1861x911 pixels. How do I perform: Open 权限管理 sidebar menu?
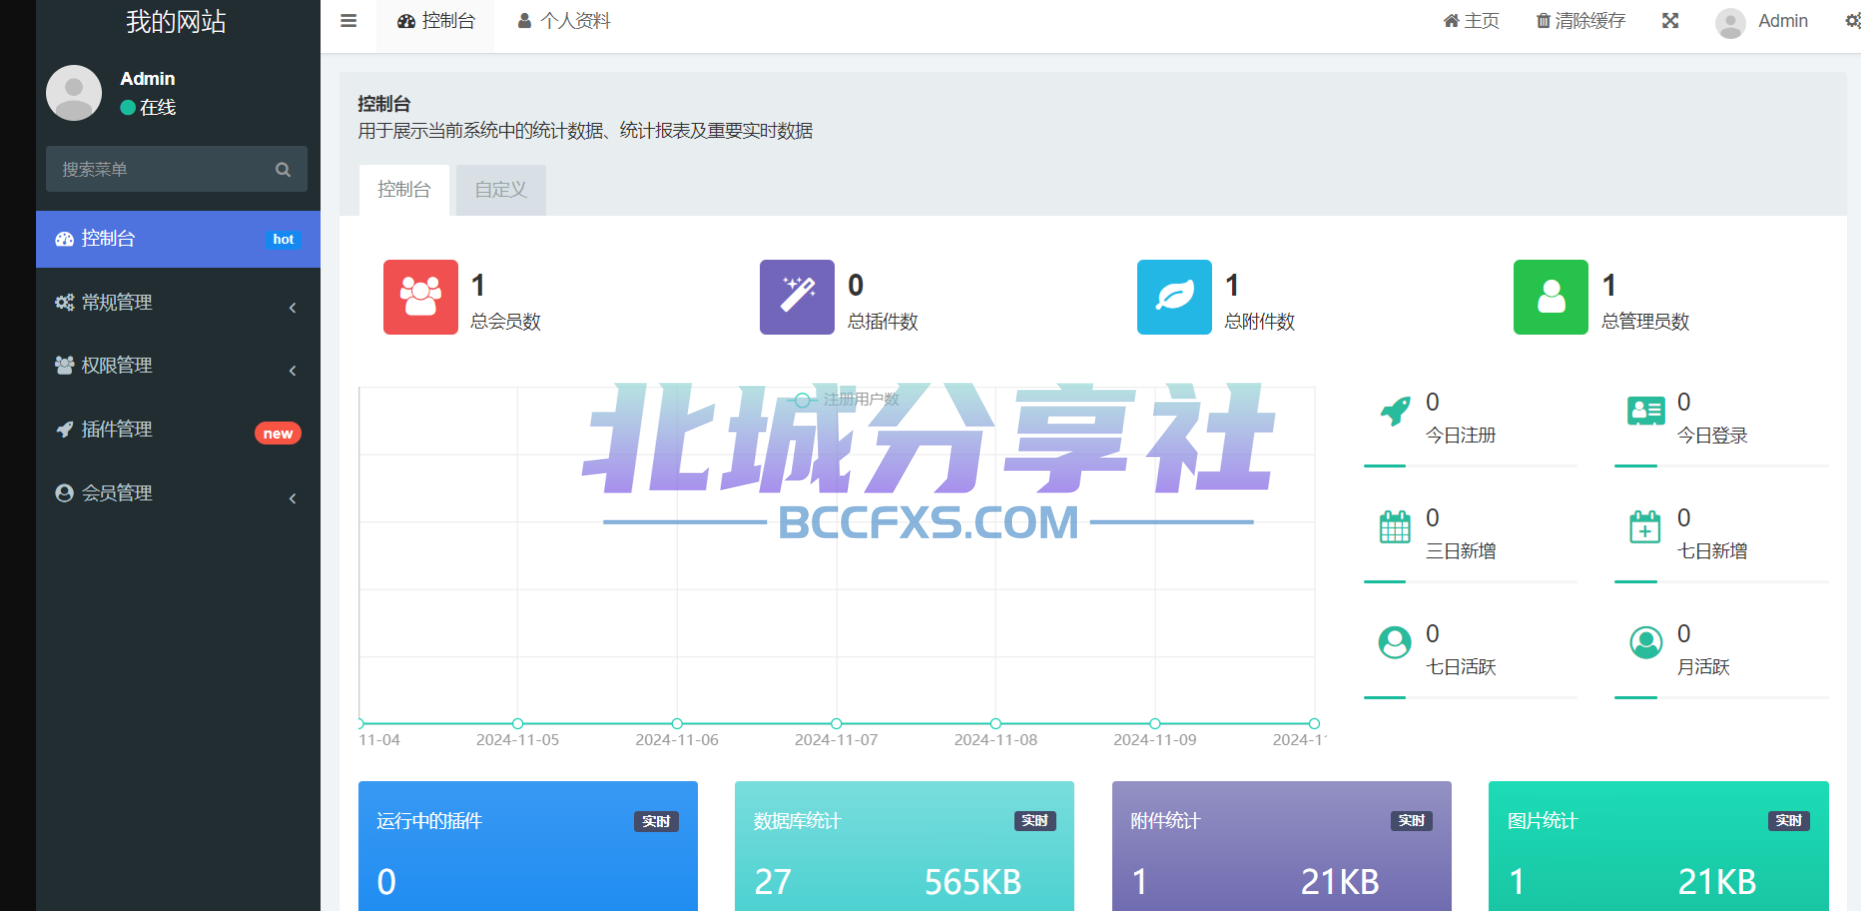(x=178, y=366)
